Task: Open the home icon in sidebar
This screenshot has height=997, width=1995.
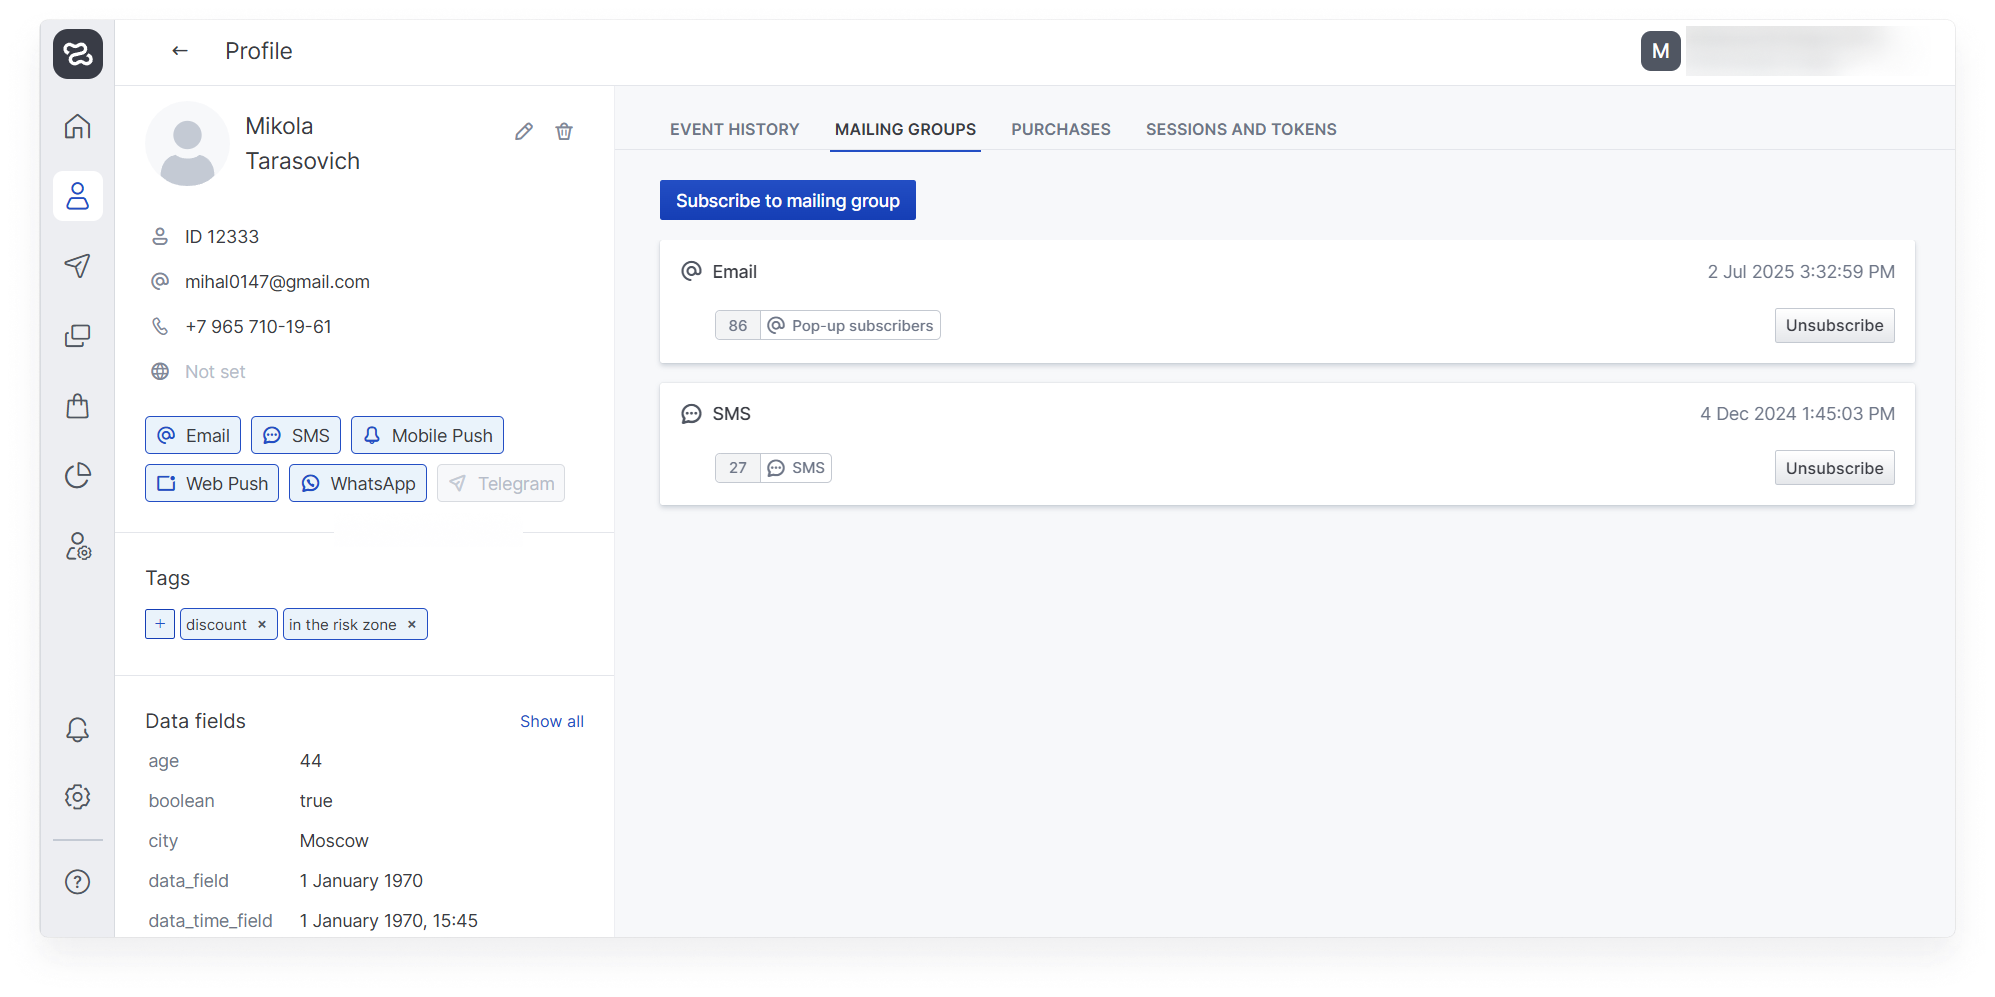Action: 78,127
